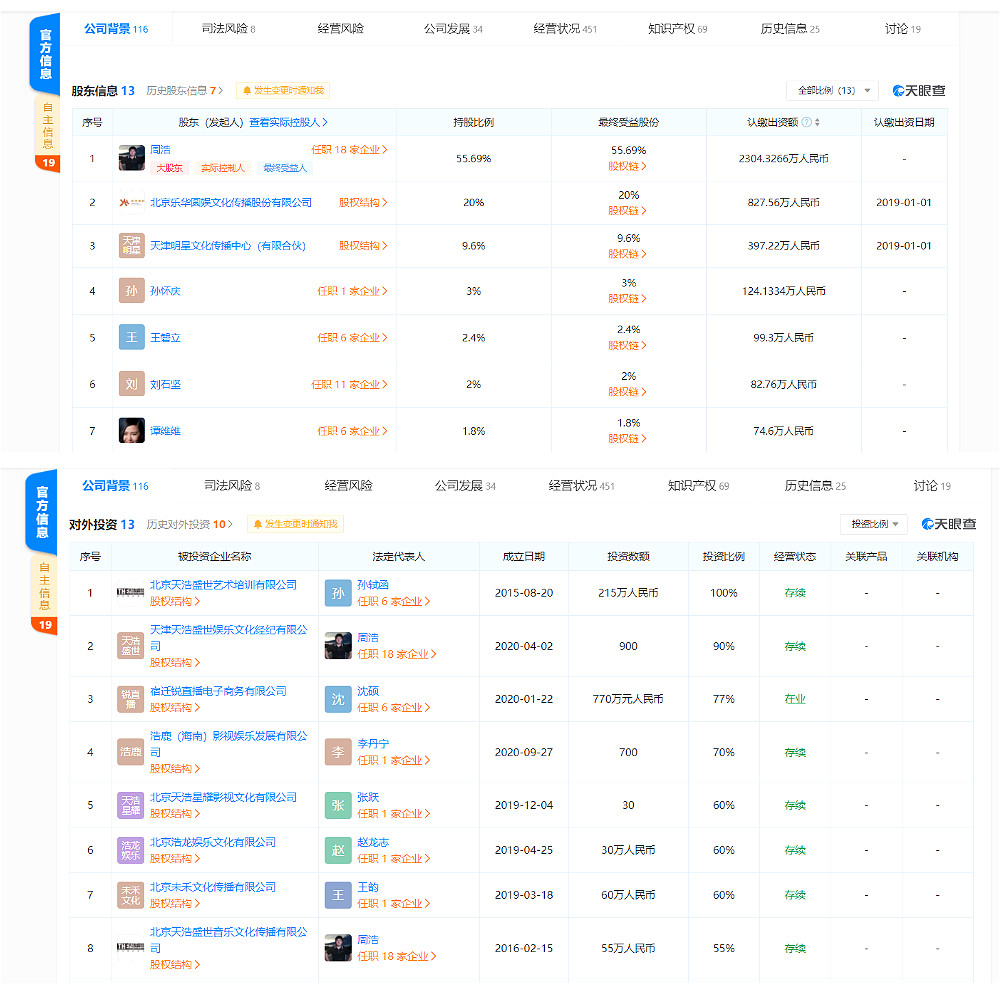Click 刘 avatar tile for 刘石坚
This screenshot has width=1000, height=997.
click(131, 384)
